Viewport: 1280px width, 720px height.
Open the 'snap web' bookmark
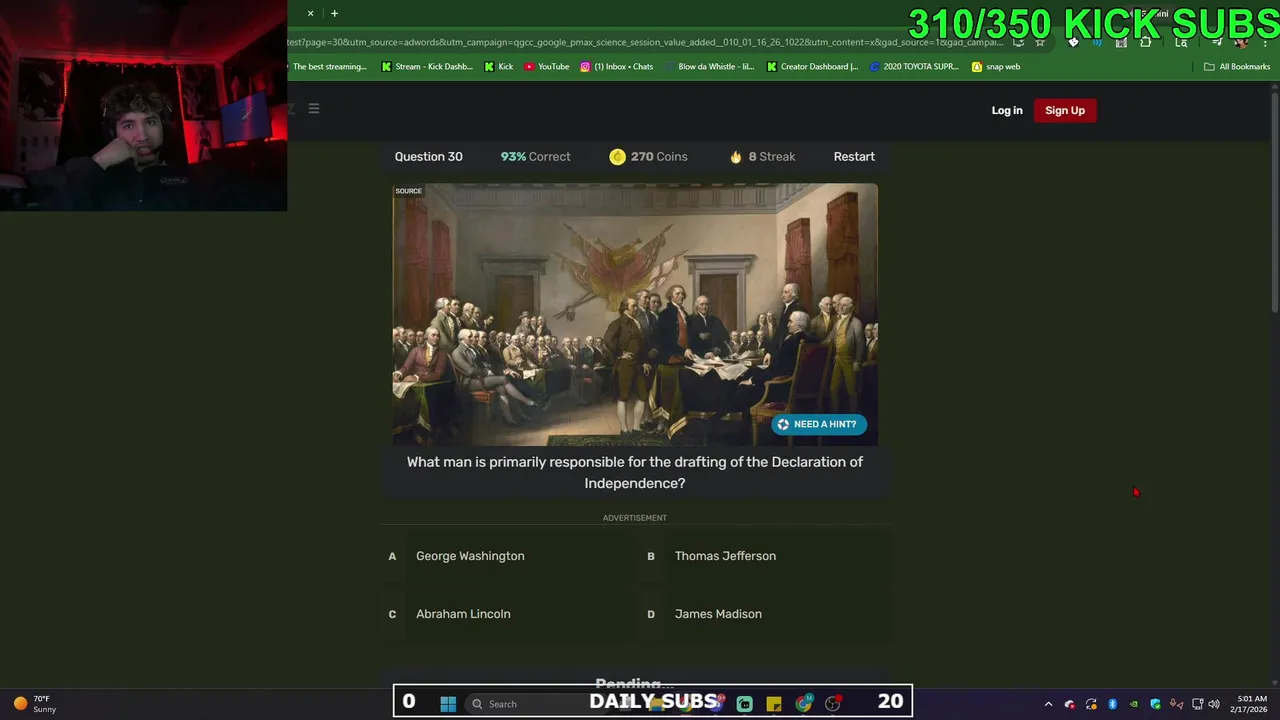tap(996, 67)
